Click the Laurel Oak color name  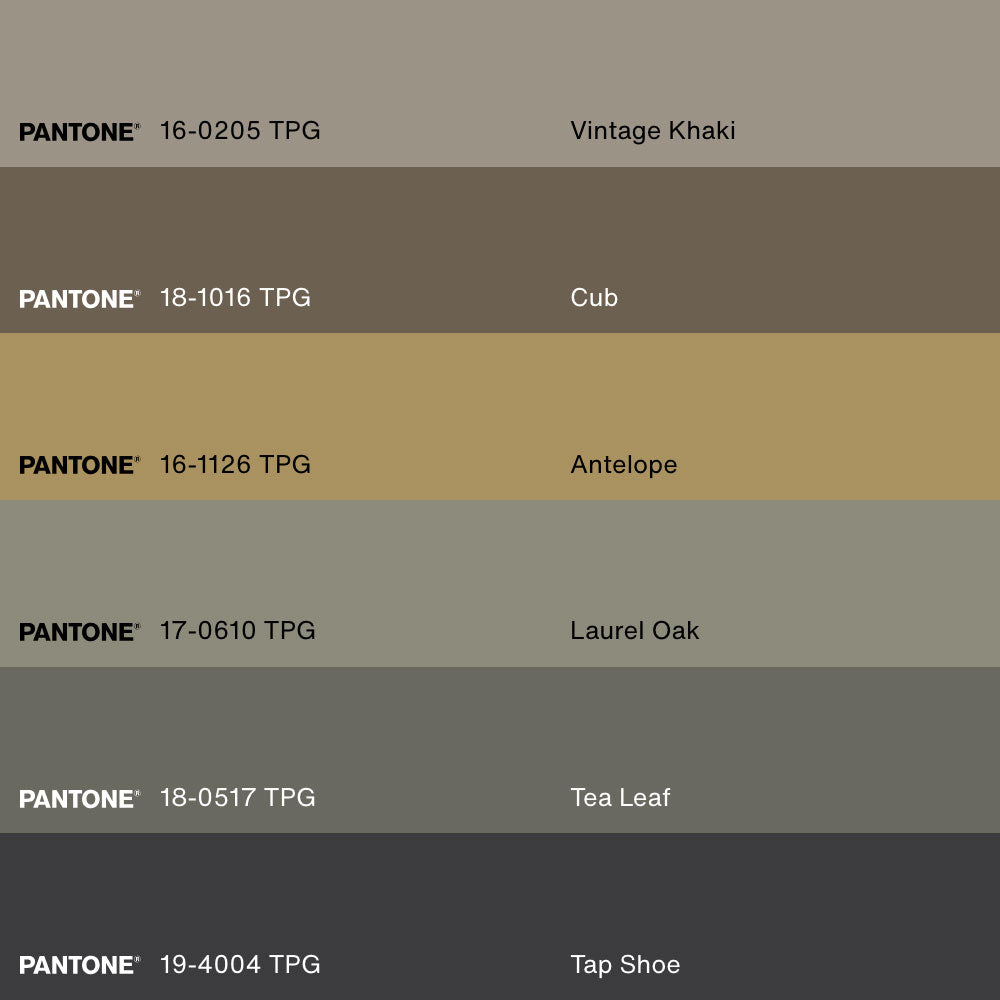[635, 631]
